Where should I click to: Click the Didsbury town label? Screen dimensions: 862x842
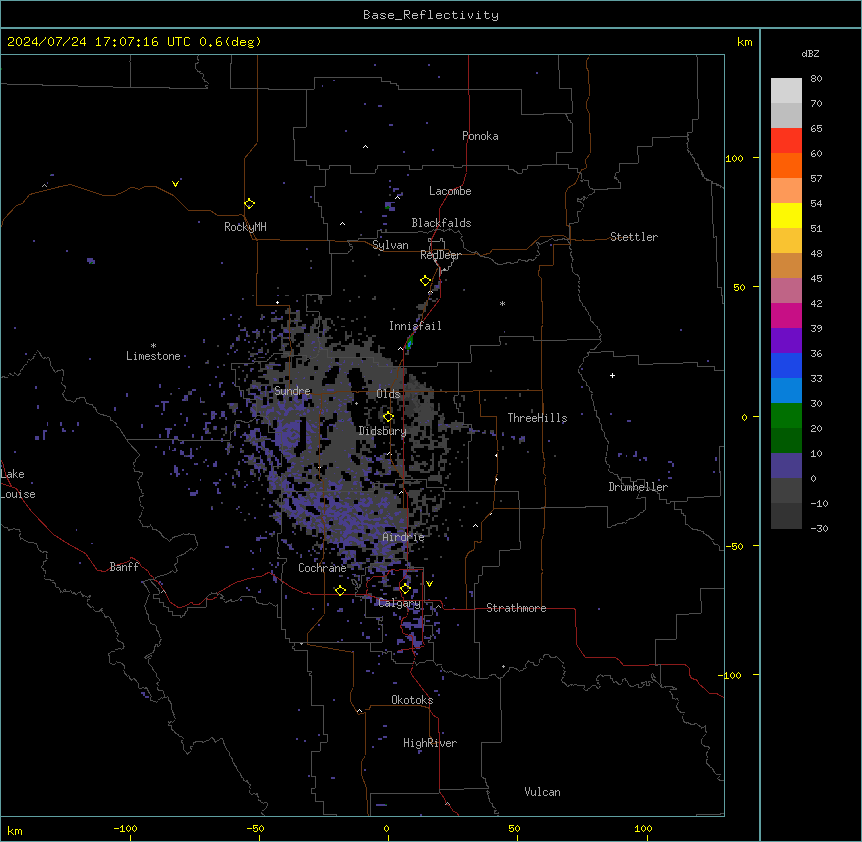click(x=383, y=431)
